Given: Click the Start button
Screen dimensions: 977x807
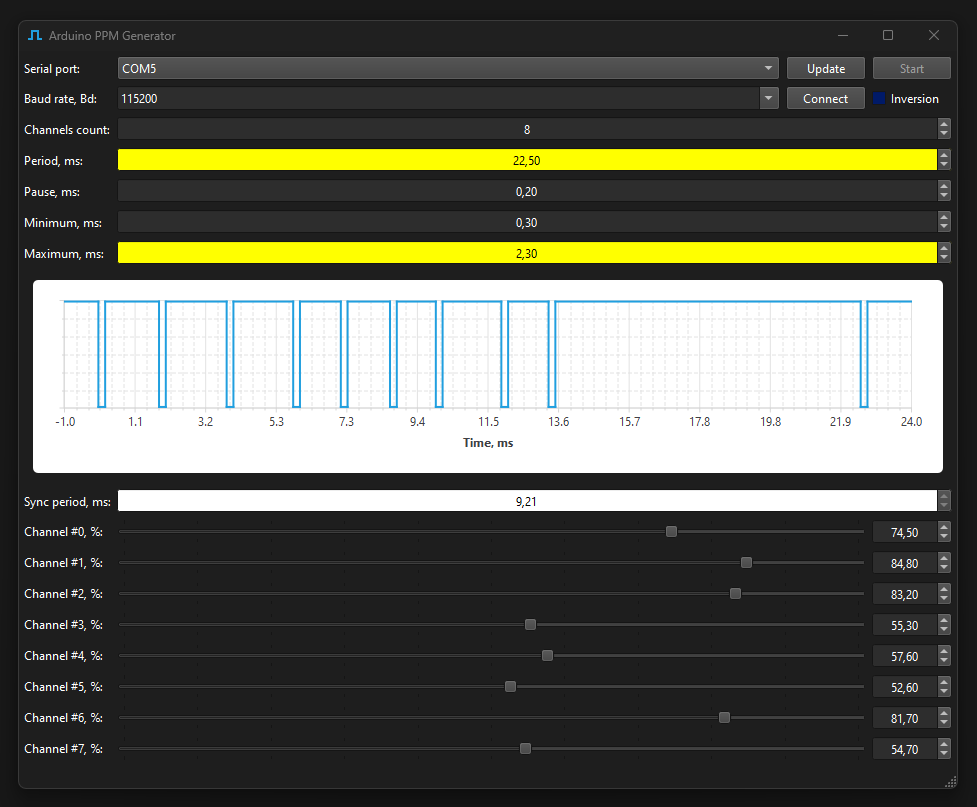Looking at the screenshot, I should pyautogui.click(x=912, y=69).
